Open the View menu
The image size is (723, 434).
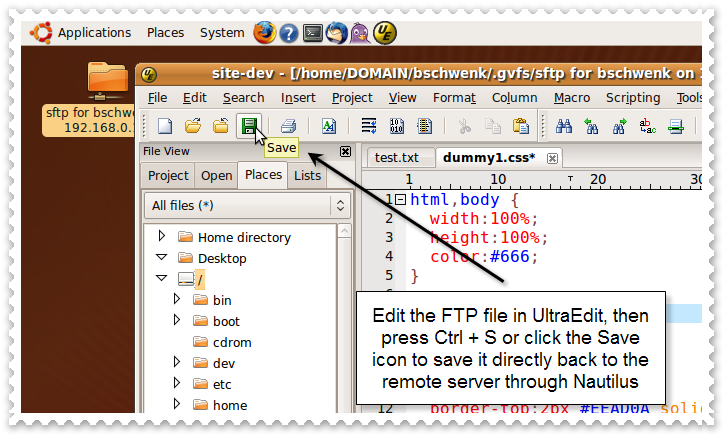pos(402,98)
